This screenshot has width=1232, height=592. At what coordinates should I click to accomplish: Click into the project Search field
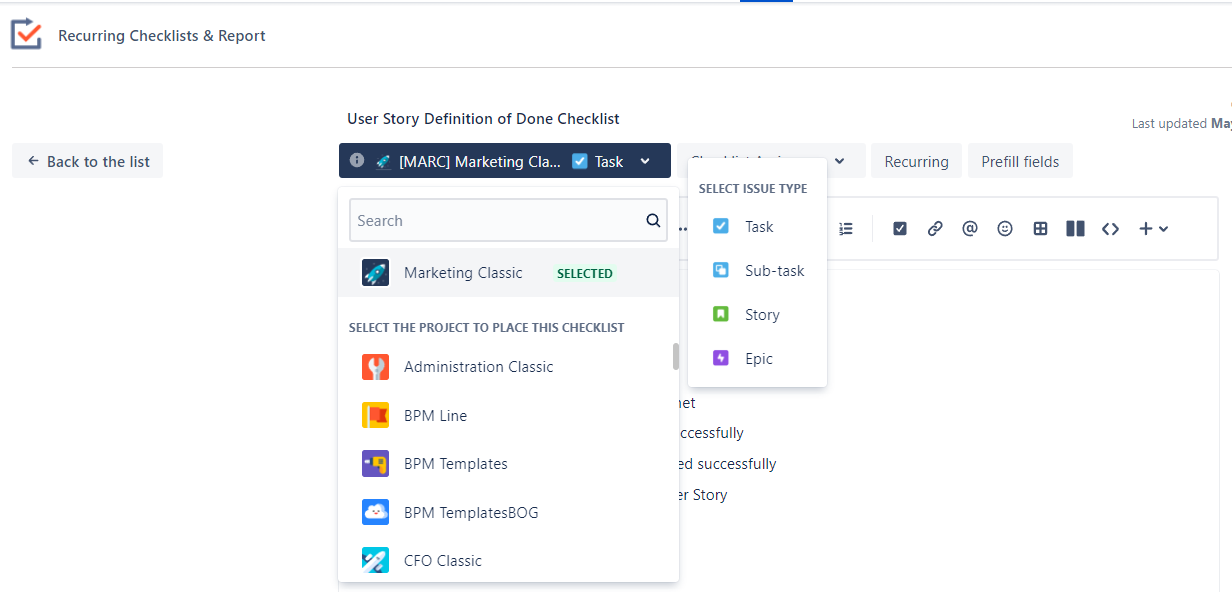point(508,220)
